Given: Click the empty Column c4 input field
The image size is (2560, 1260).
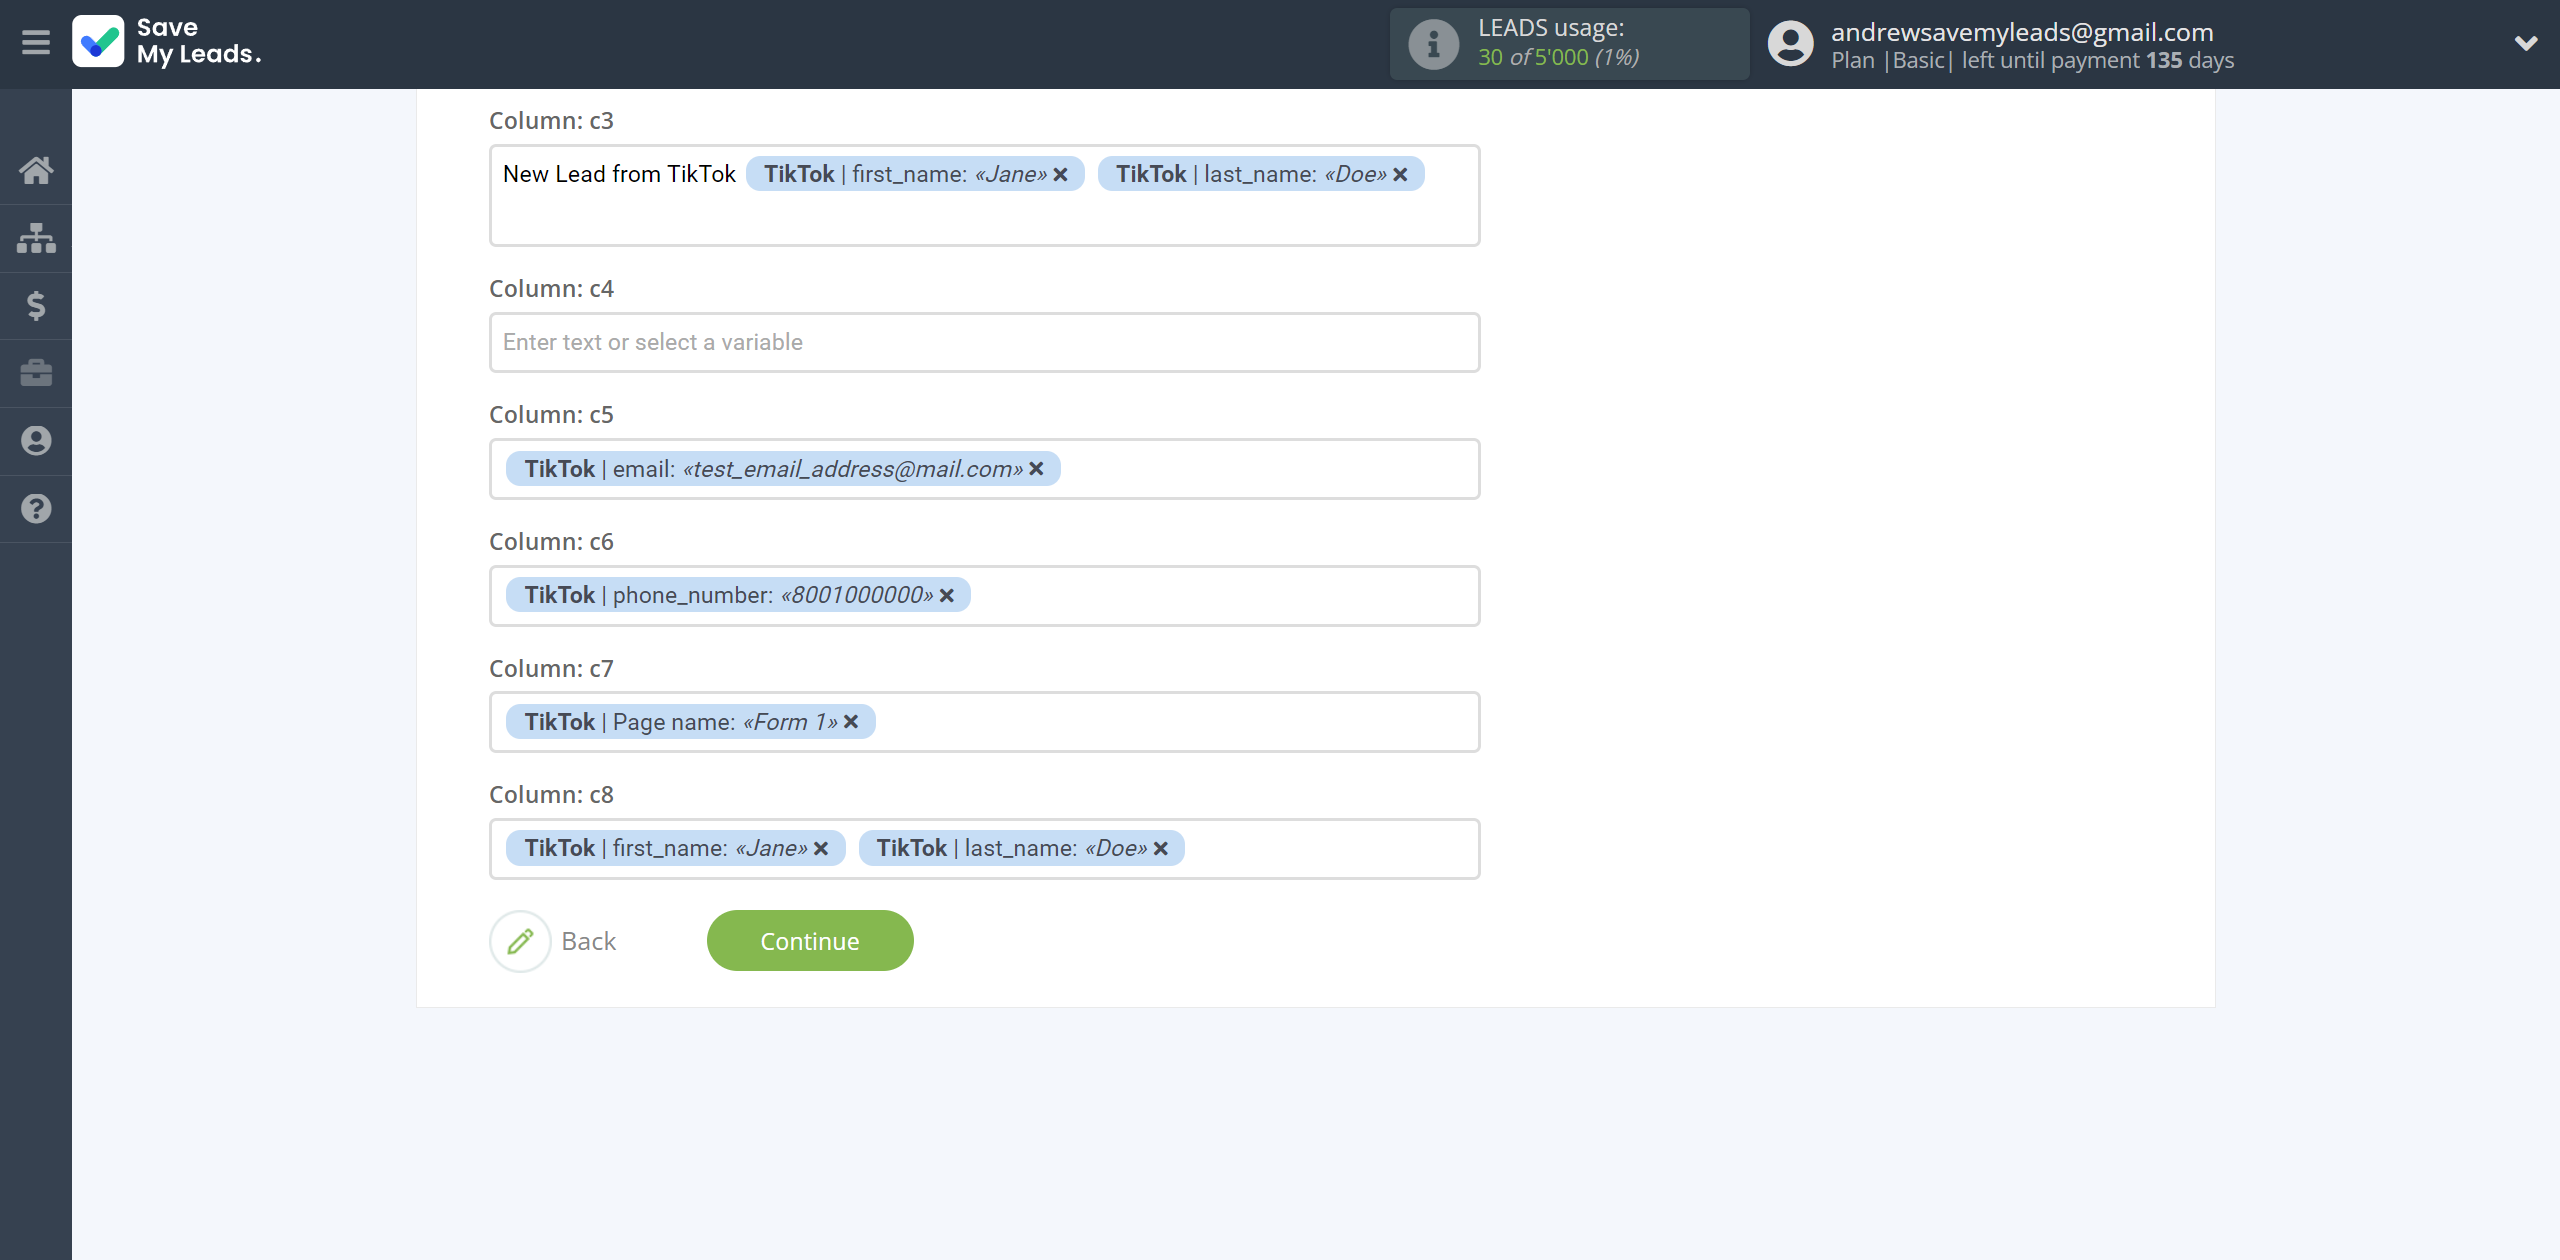Looking at the screenshot, I should [x=984, y=343].
